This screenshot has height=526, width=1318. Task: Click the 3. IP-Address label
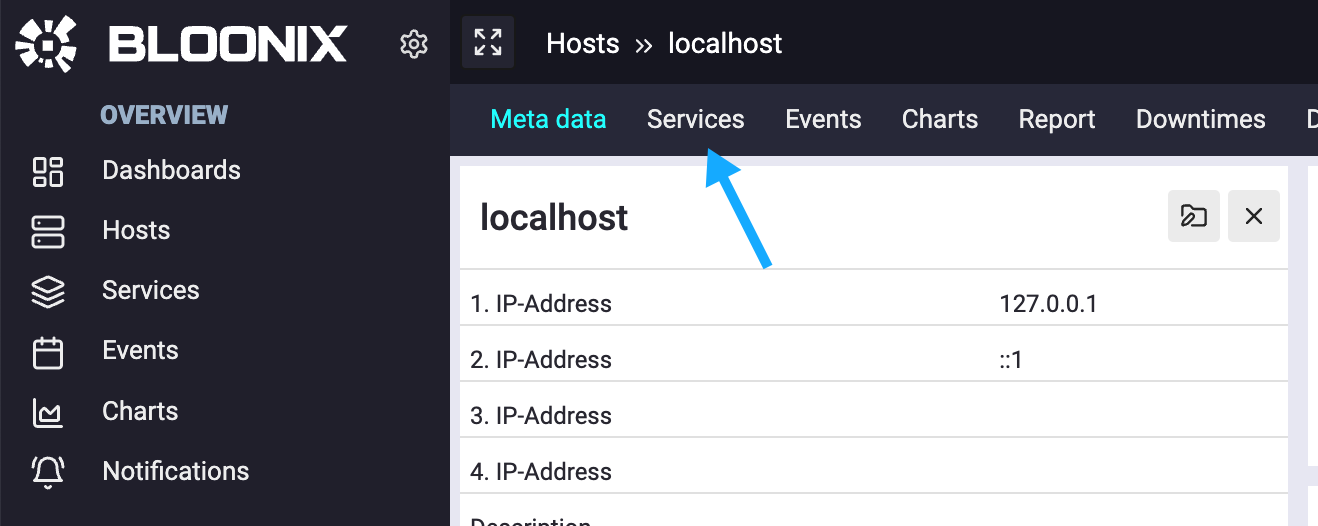541,416
